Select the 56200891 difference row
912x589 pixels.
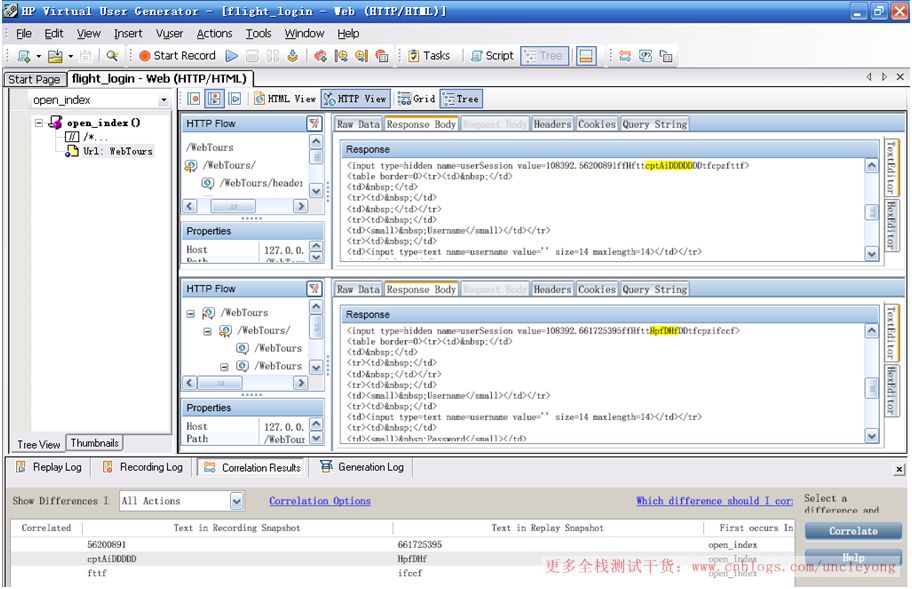(402, 545)
